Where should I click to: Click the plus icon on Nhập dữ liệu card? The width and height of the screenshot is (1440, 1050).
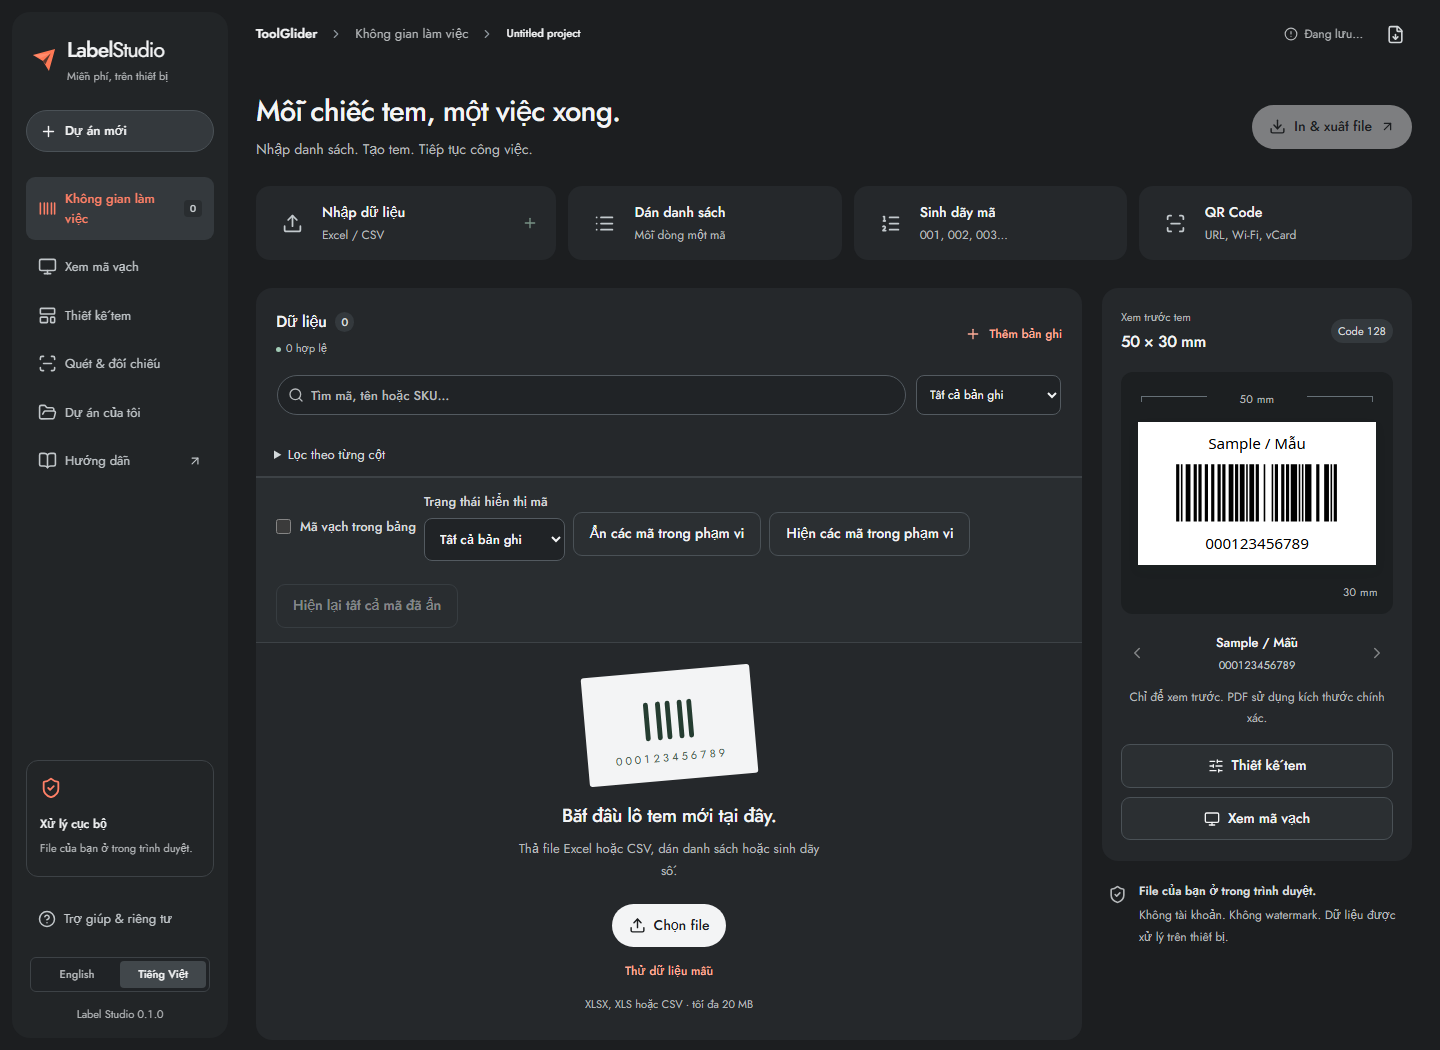(530, 223)
